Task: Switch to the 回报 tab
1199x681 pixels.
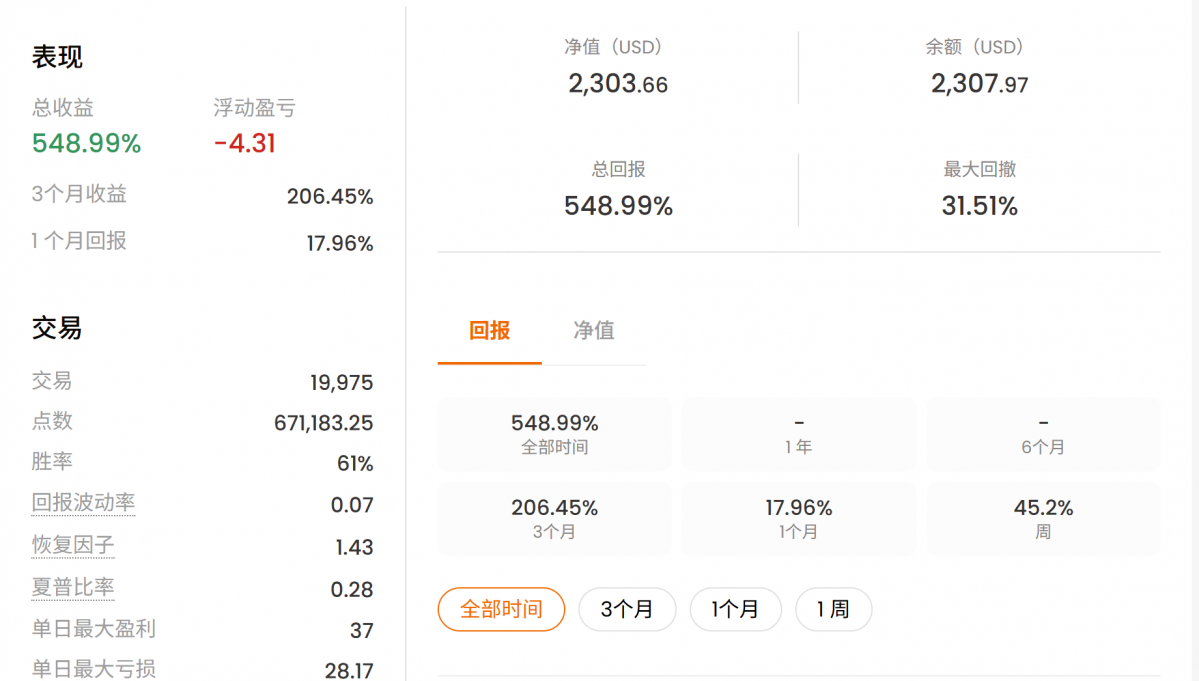Action: coord(489,331)
